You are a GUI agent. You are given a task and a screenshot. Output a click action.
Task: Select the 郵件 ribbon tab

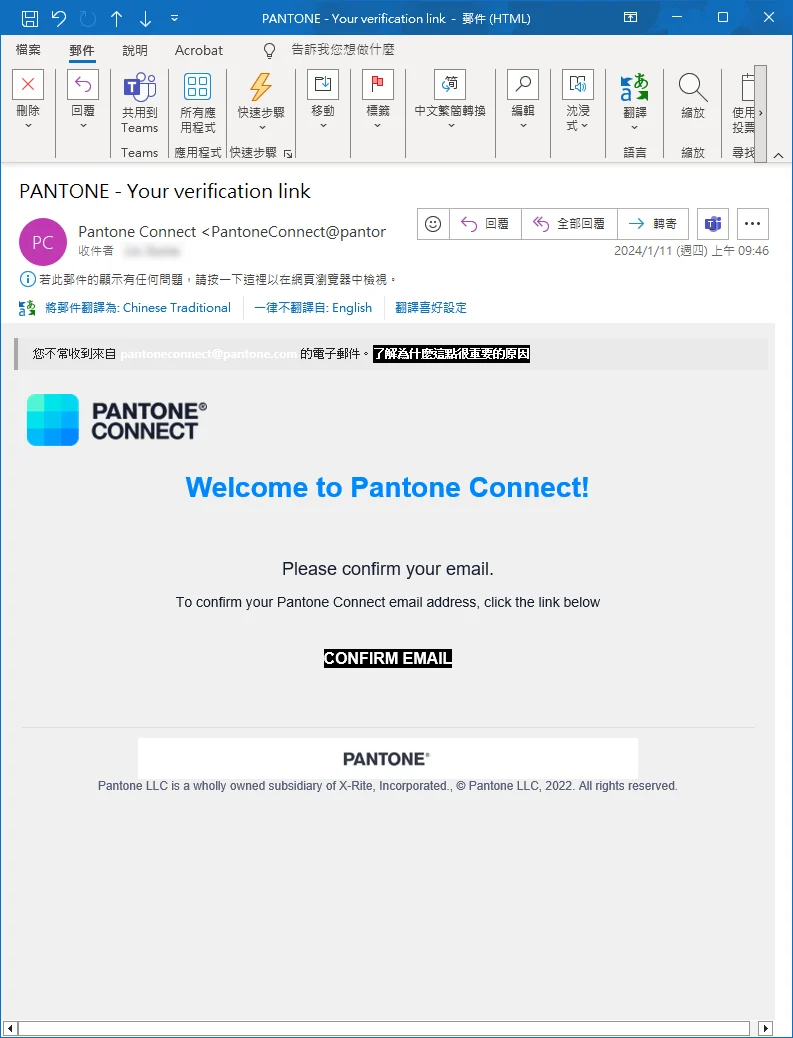point(81,50)
